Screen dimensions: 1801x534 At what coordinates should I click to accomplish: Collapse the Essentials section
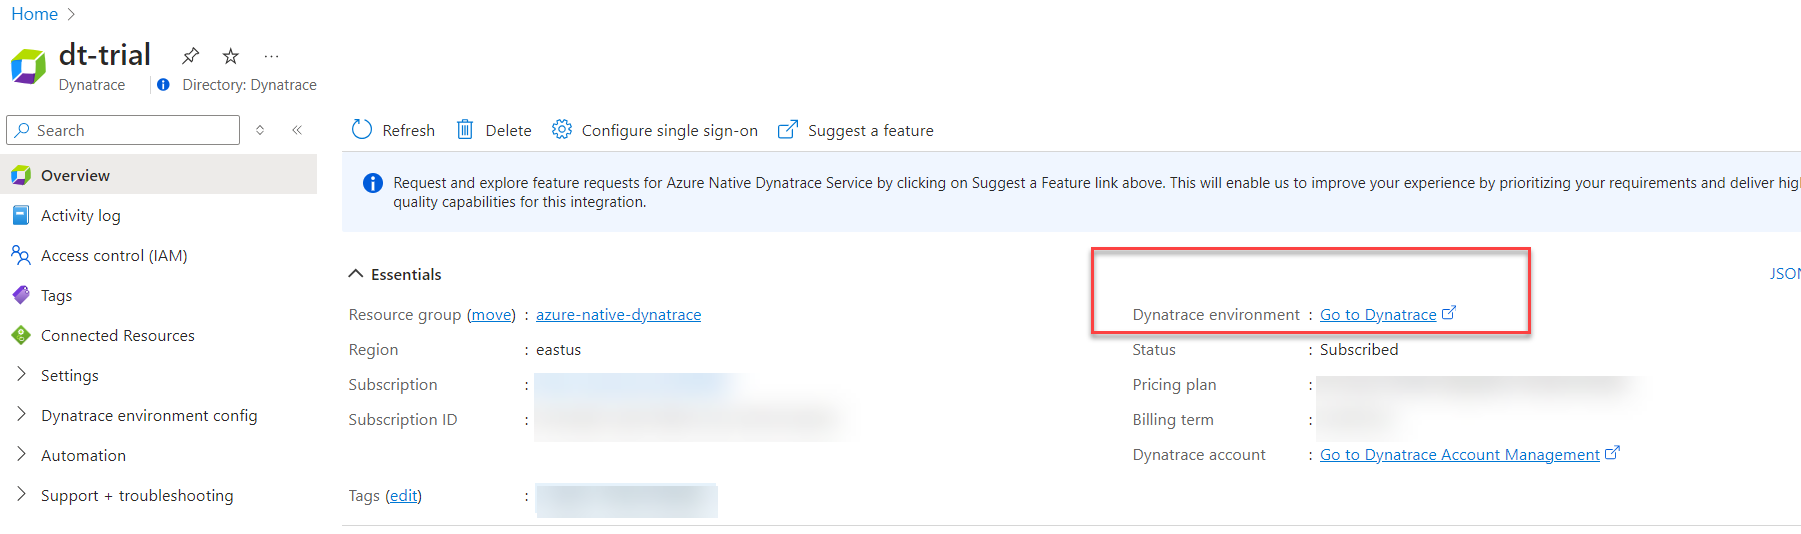click(x=356, y=274)
